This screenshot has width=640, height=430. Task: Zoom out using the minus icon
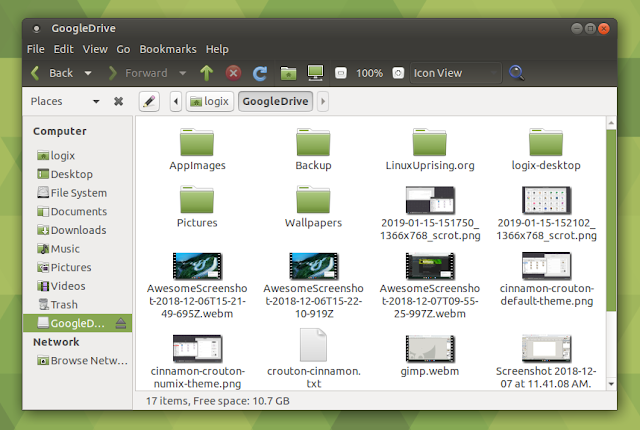click(341, 73)
